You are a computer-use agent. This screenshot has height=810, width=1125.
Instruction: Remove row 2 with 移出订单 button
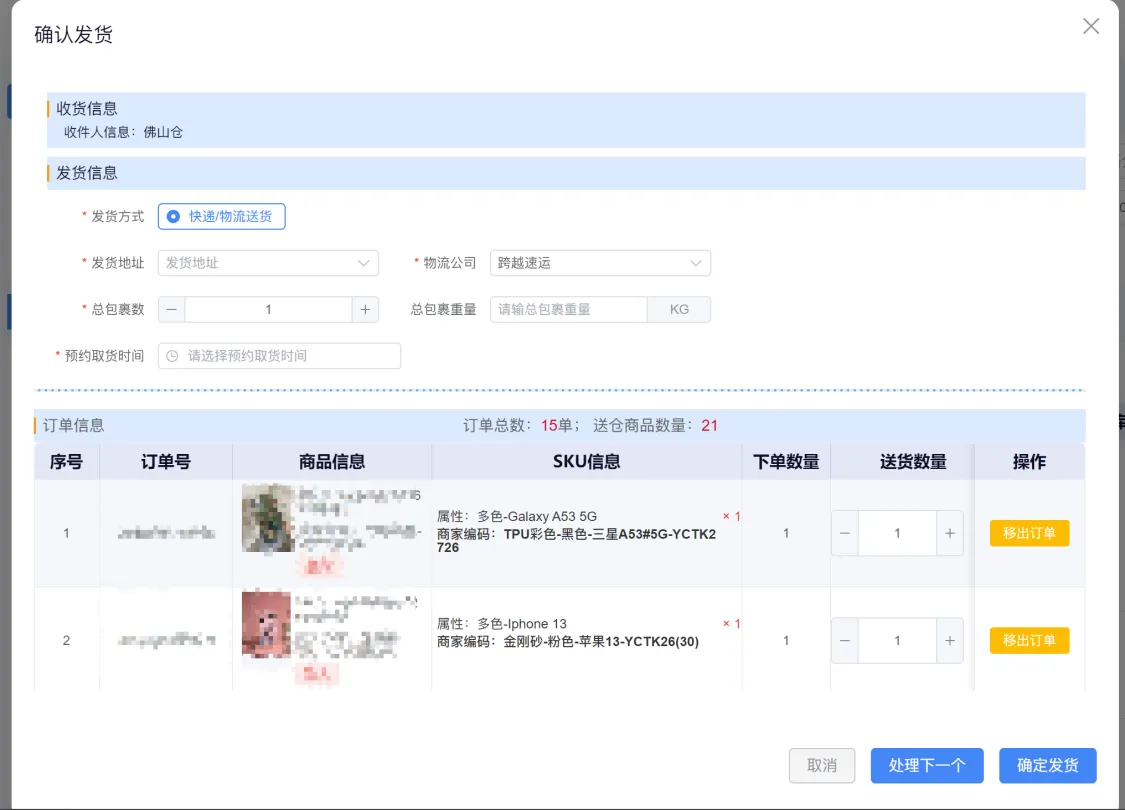coord(1029,641)
